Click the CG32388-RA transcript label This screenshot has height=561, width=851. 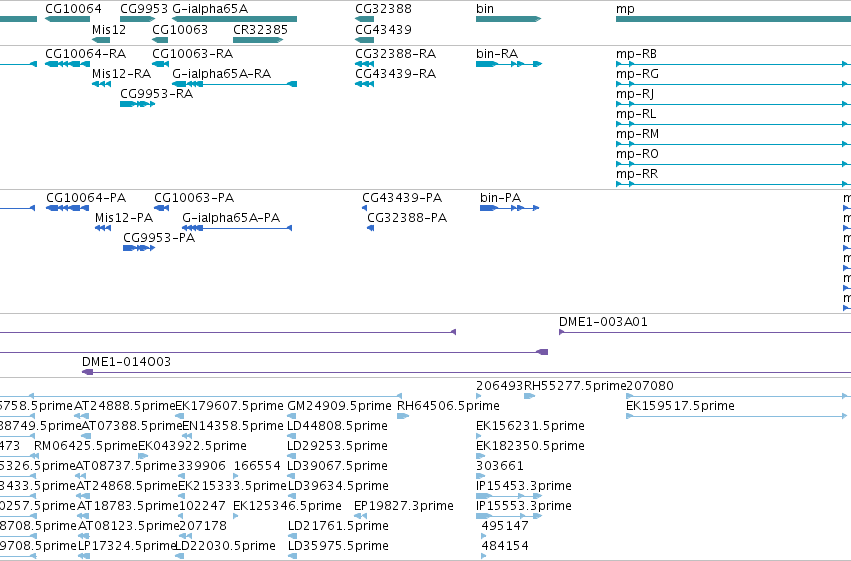pyautogui.click(x=396, y=54)
